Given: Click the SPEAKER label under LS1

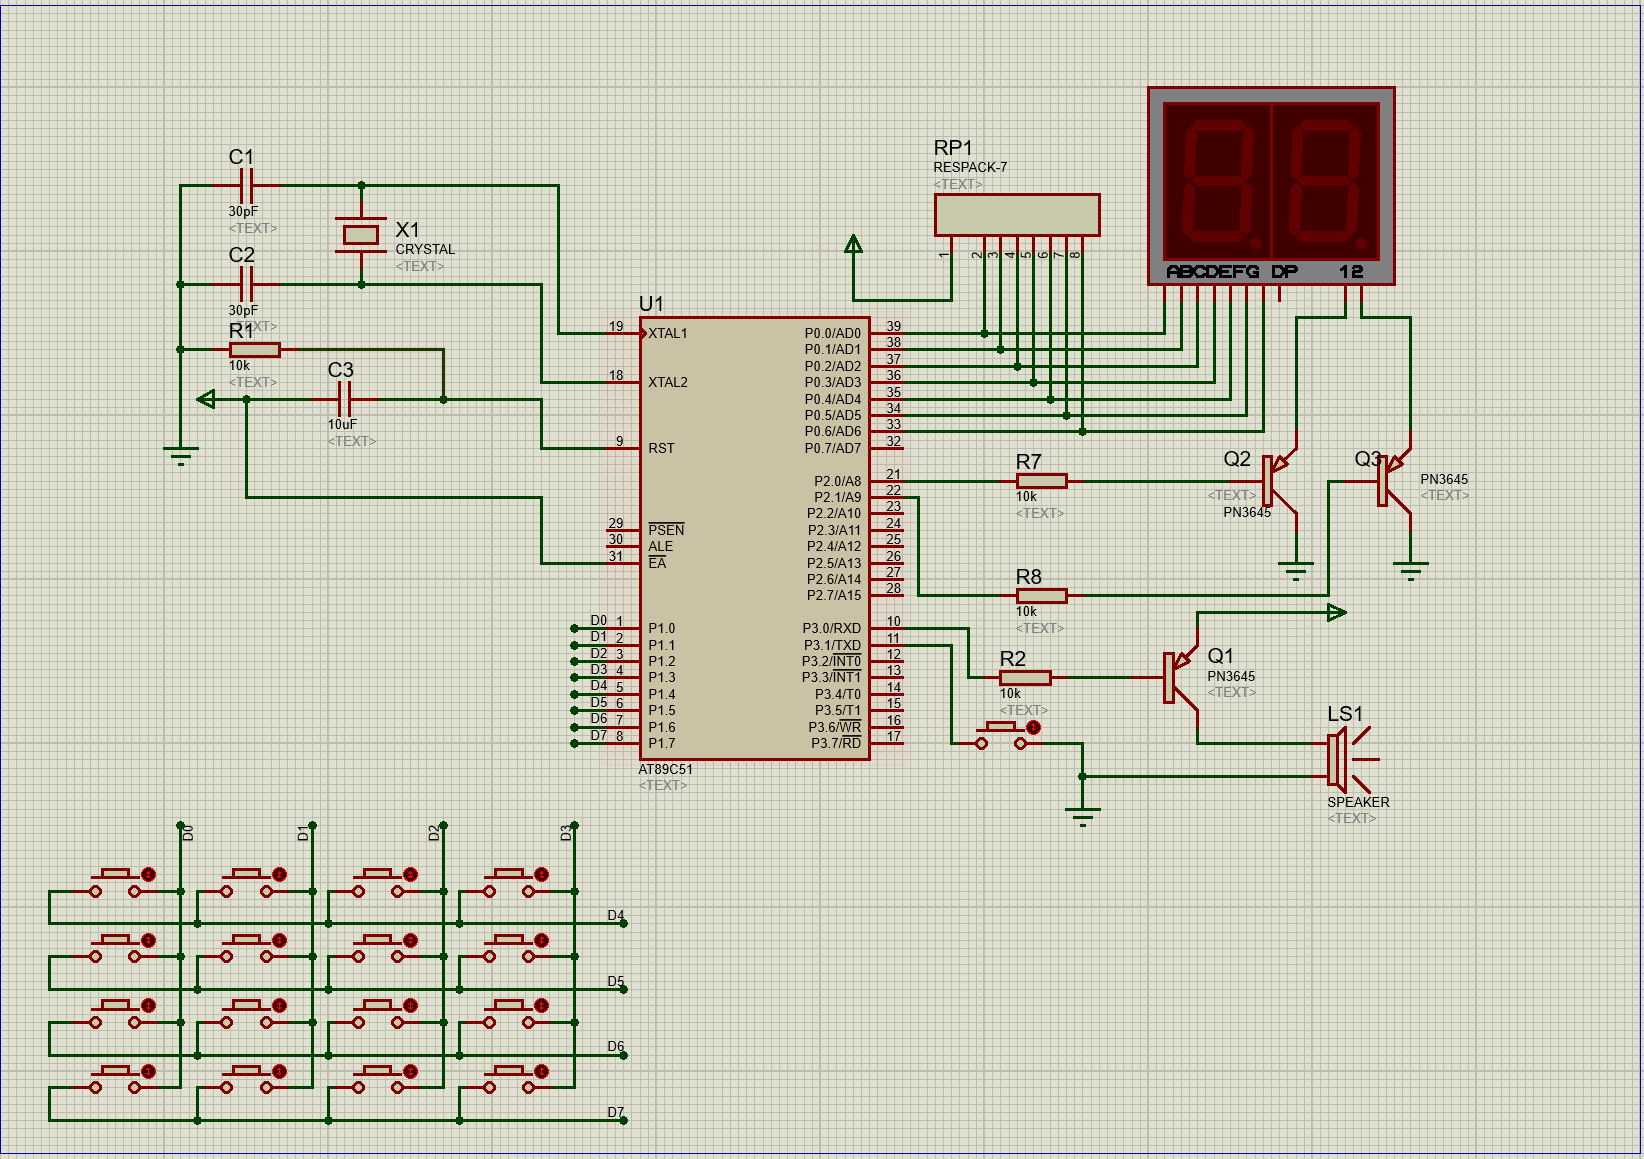Looking at the screenshot, I should (1358, 803).
